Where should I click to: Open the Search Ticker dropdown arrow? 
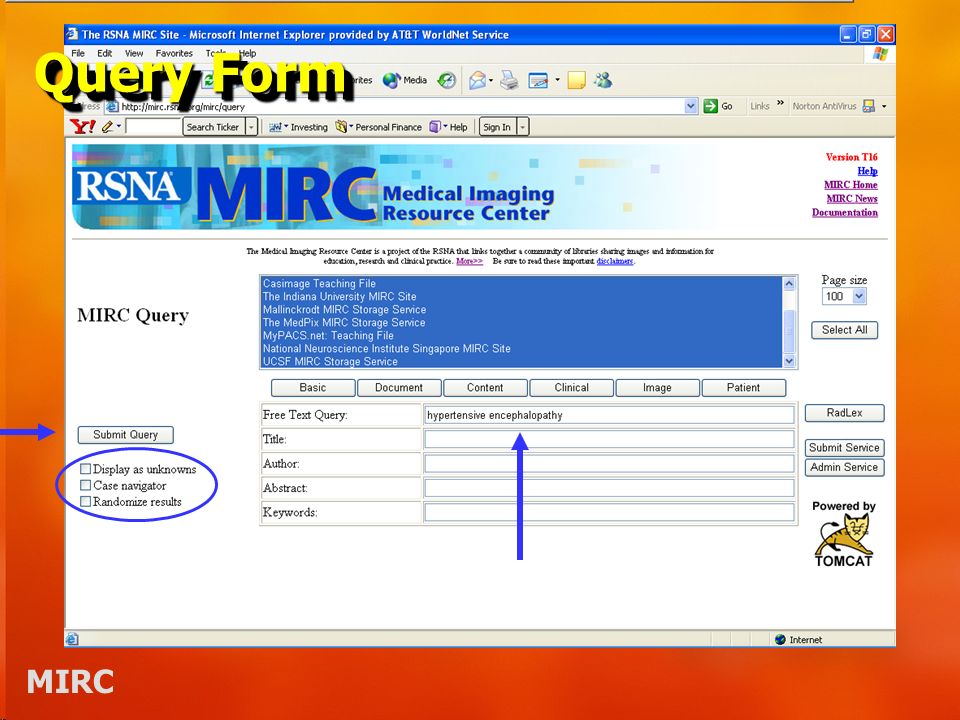[251, 127]
